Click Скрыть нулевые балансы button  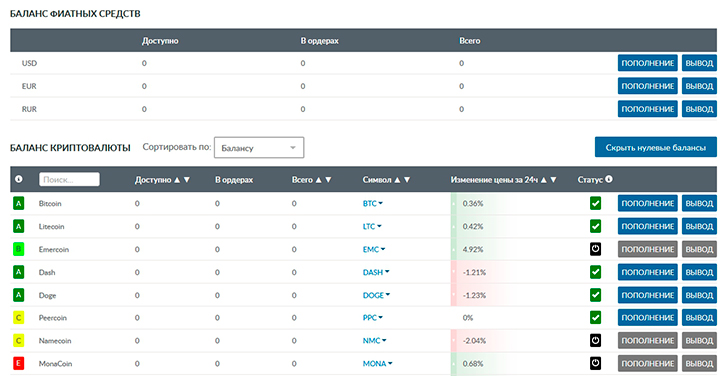tap(655, 147)
